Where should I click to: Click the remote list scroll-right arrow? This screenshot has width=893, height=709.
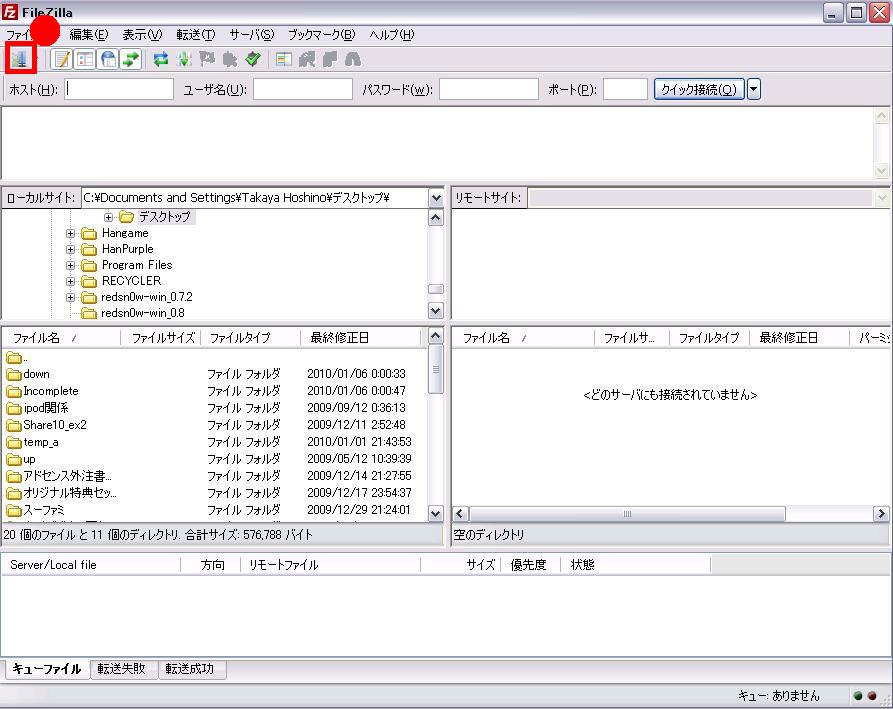(880, 514)
